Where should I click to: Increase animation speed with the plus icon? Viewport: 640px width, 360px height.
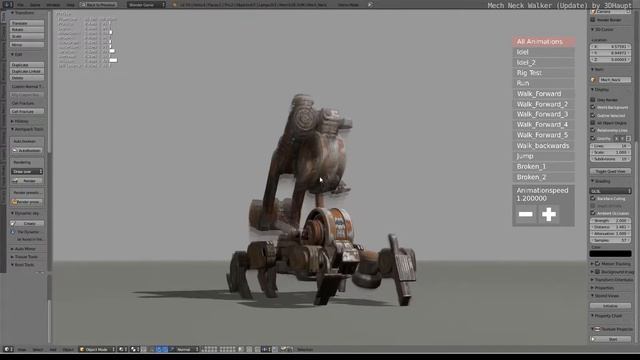(x=549, y=214)
